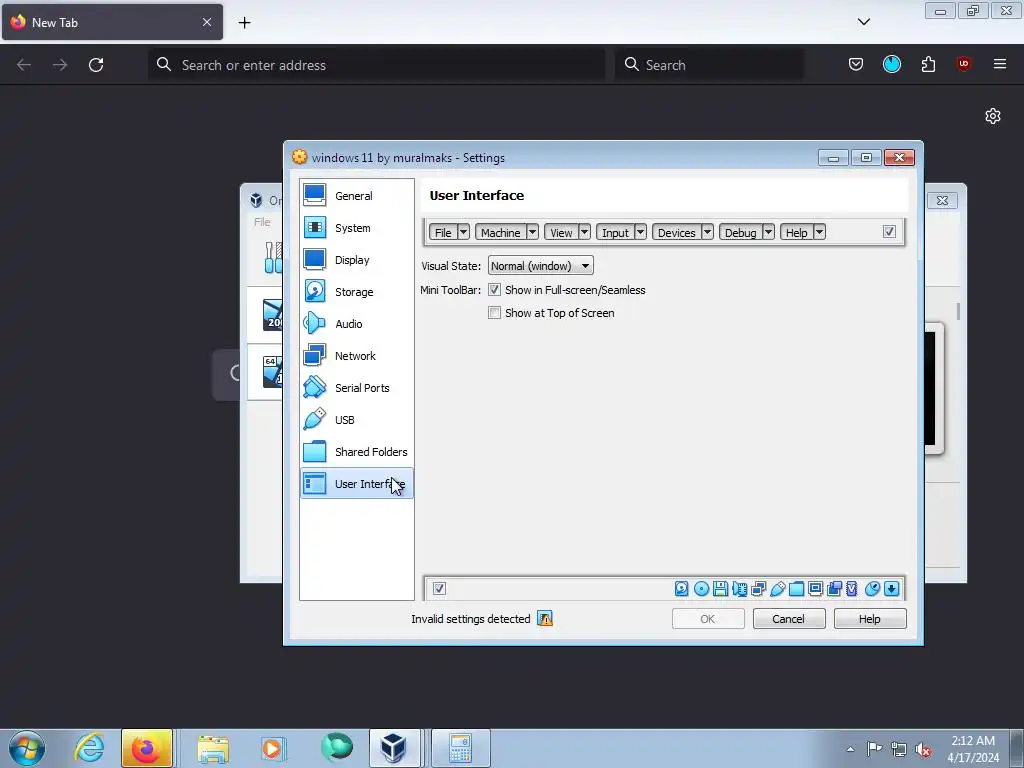
Task: Click the USB status bar indicator
Action: coord(778,588)
